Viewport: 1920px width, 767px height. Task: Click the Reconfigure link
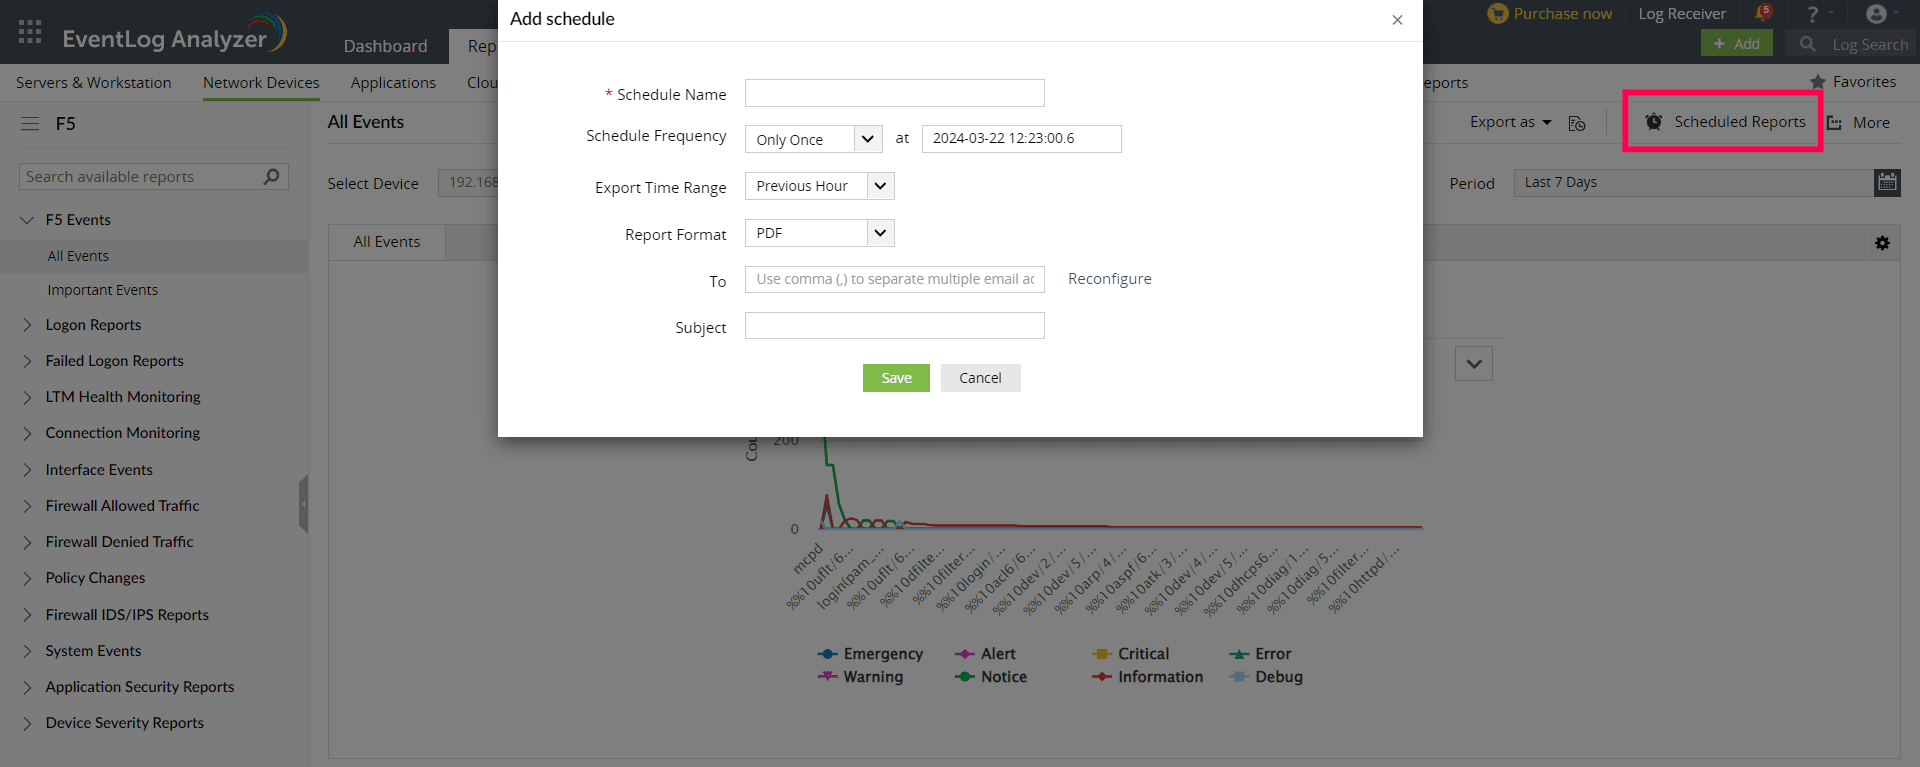tap(1109, 279)
